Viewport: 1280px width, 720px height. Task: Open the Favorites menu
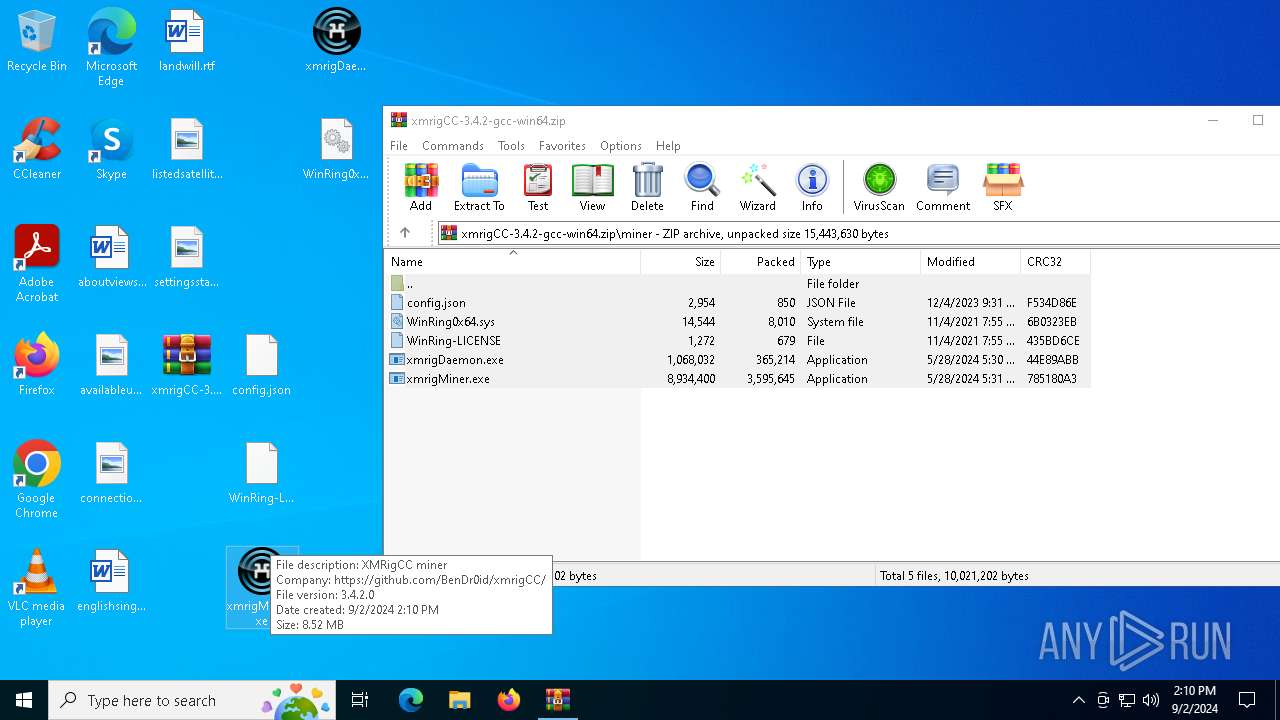coord(562,146)
